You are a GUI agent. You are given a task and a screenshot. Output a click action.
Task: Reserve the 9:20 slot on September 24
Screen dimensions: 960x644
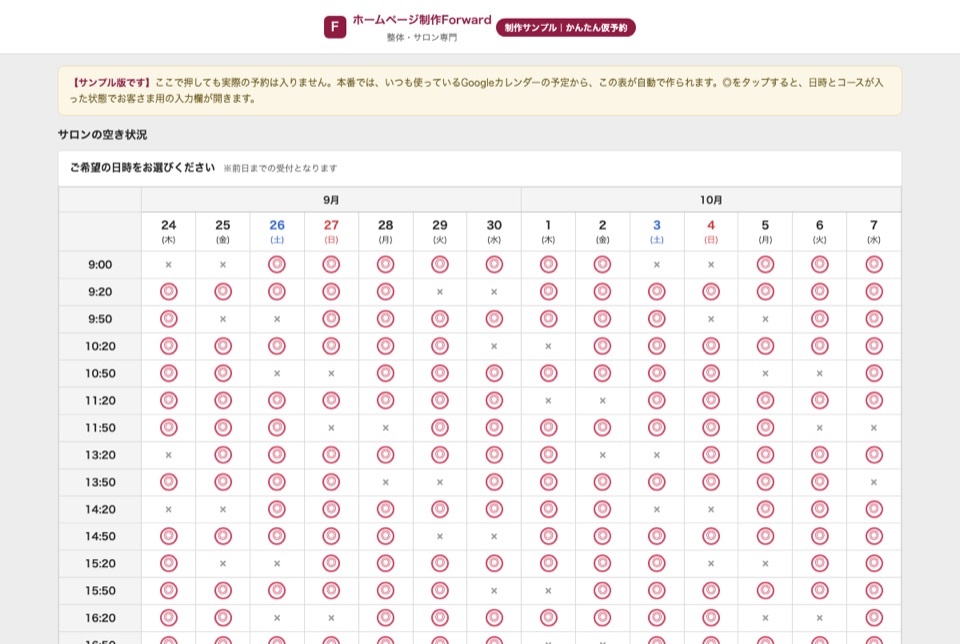168,291
